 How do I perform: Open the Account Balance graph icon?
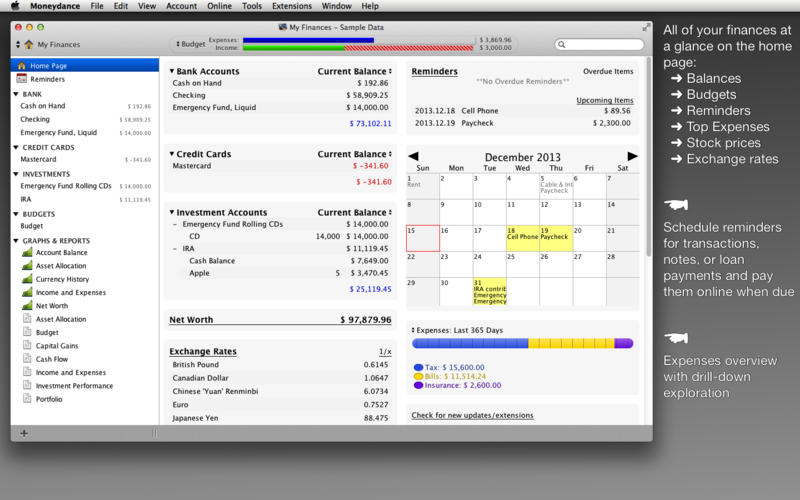pos(28,252)
